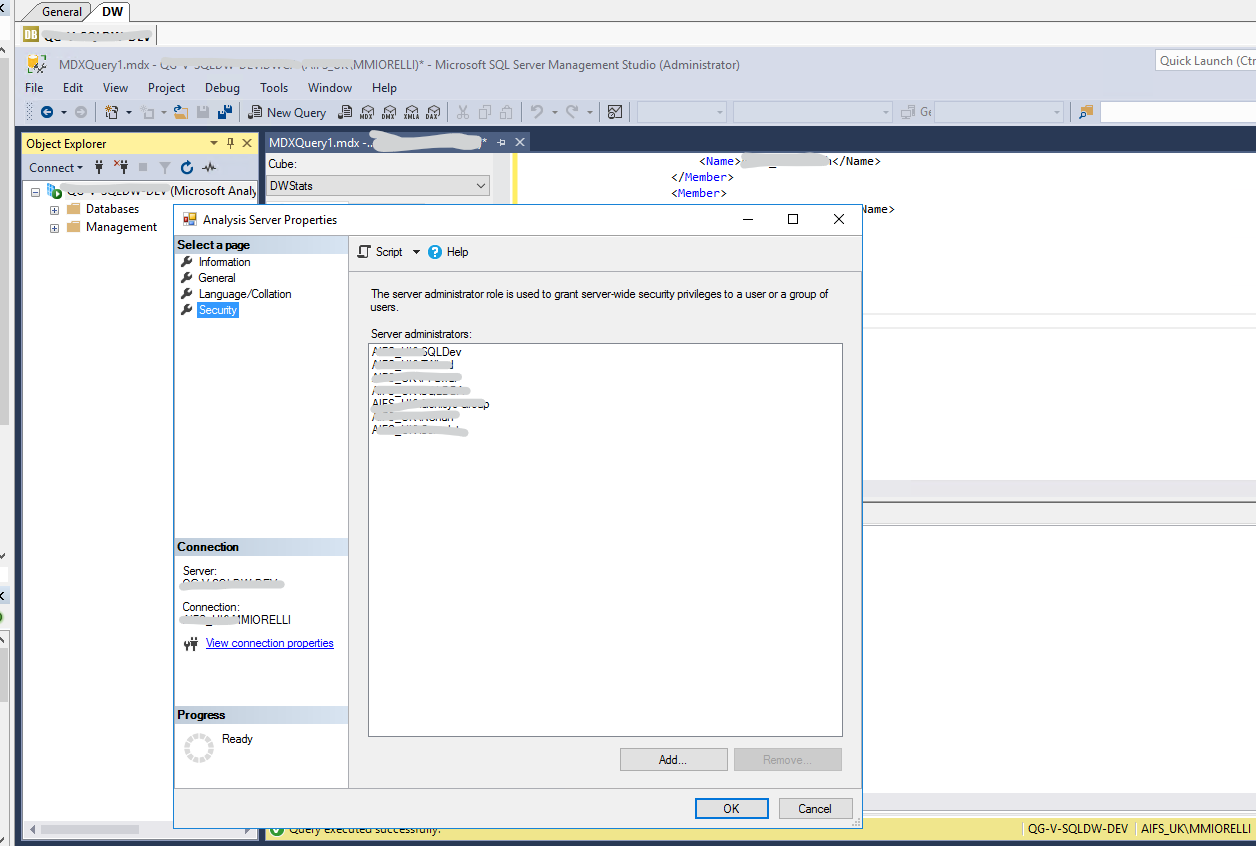Toggle the pin on MDXQuery1.mdx tab

(x=502, y=142)
